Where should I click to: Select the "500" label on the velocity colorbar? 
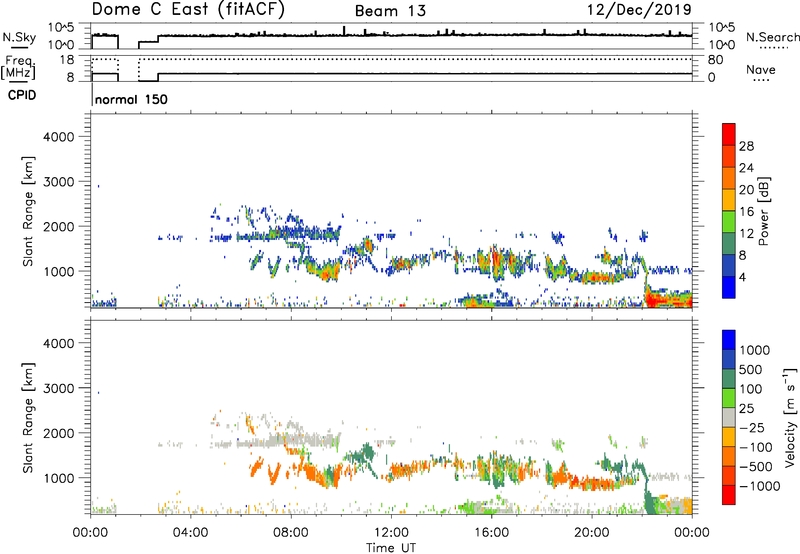[751, 369]
